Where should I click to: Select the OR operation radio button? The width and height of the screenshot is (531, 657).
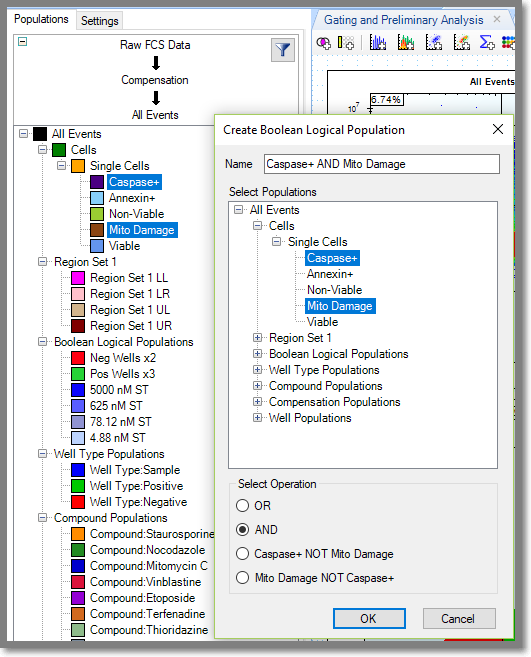(x=243, y=506)
